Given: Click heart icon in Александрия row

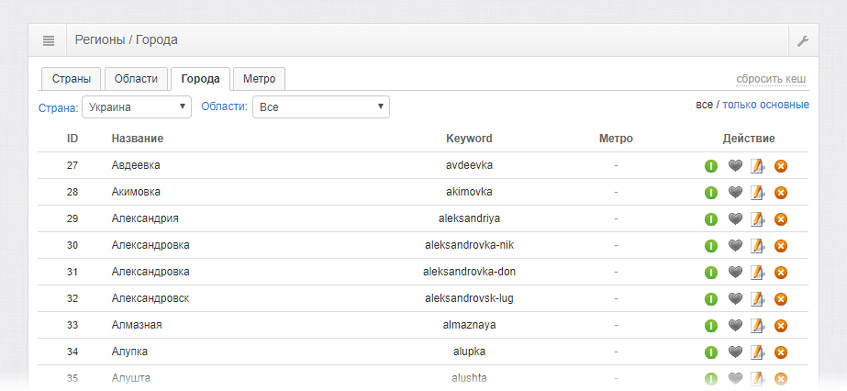Looking at the screenshot, I should (735, 219).
